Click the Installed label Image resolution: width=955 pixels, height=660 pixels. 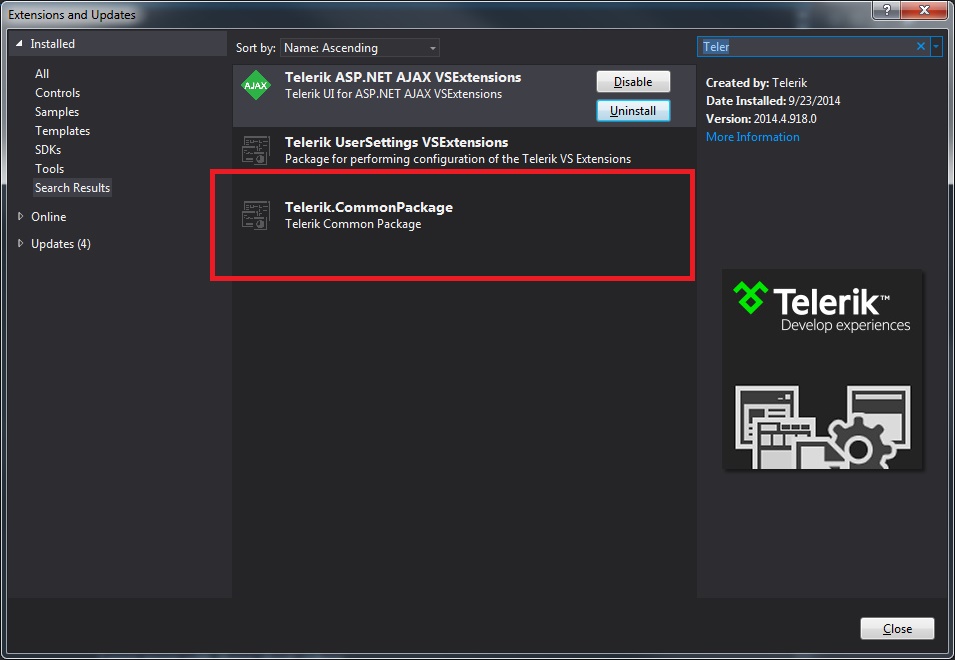tap(52, 44)
